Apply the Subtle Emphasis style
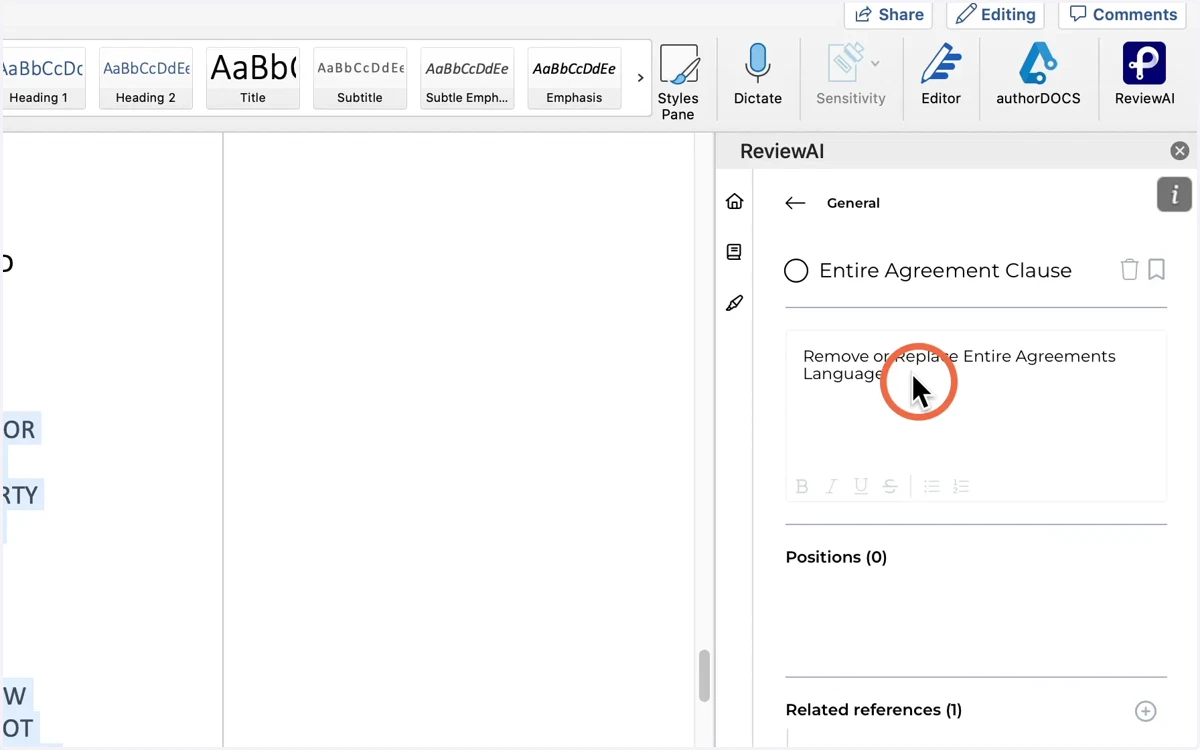The image size is (1200, 750). point(467,78)
